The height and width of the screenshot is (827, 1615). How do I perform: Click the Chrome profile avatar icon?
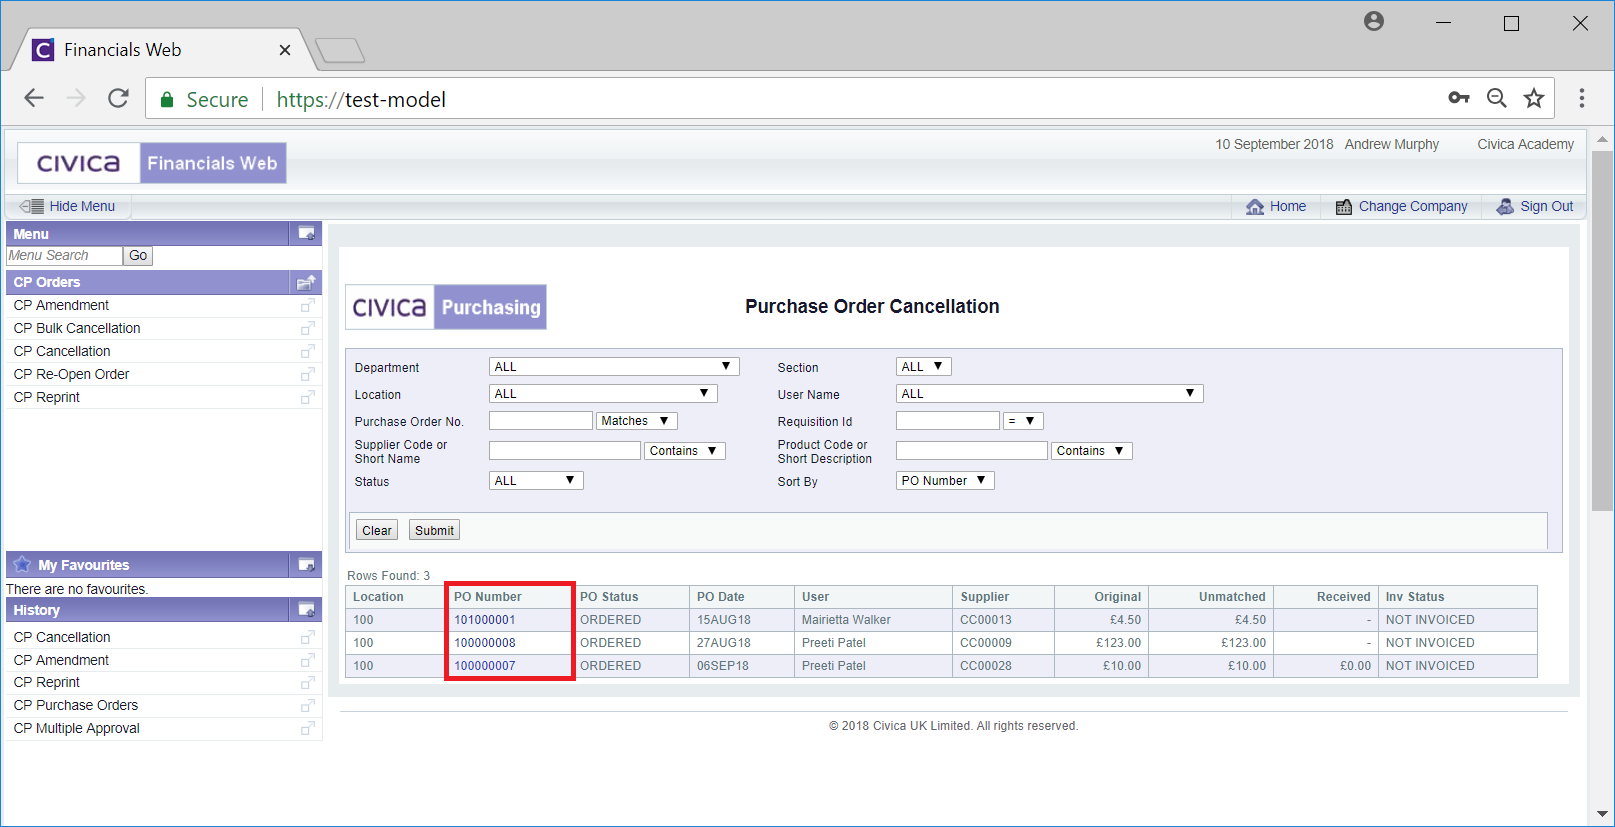(1374, 21)
